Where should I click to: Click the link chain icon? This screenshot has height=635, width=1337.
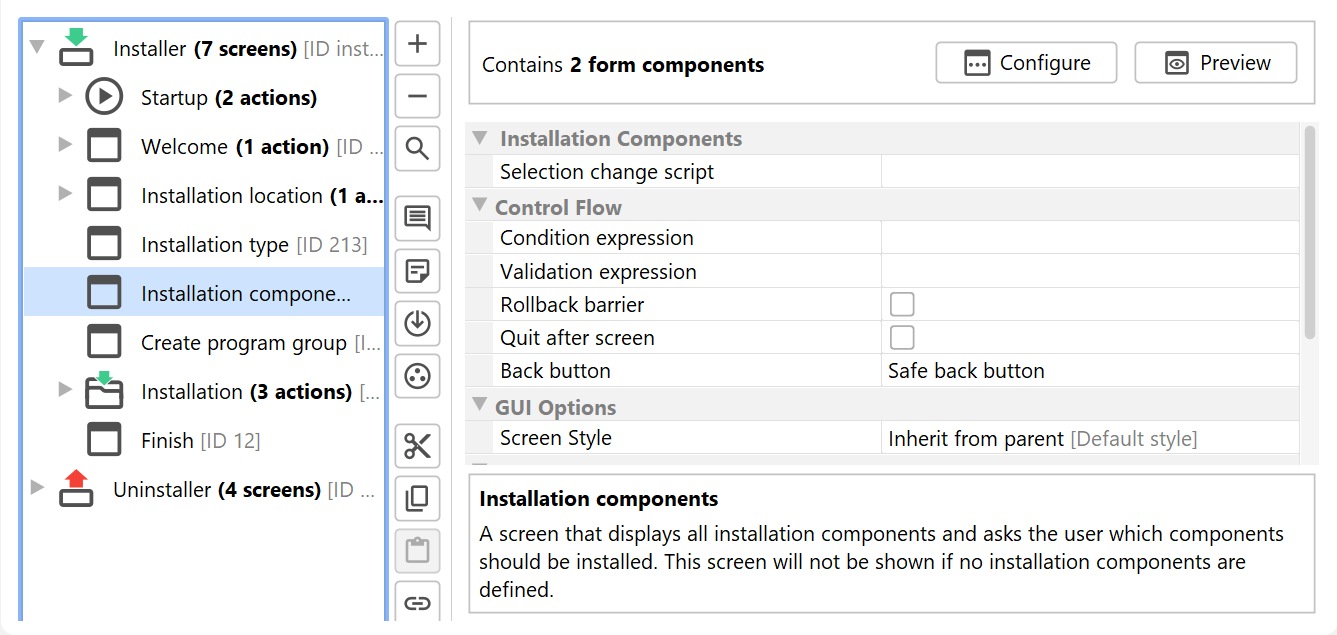tap(418, 603)
